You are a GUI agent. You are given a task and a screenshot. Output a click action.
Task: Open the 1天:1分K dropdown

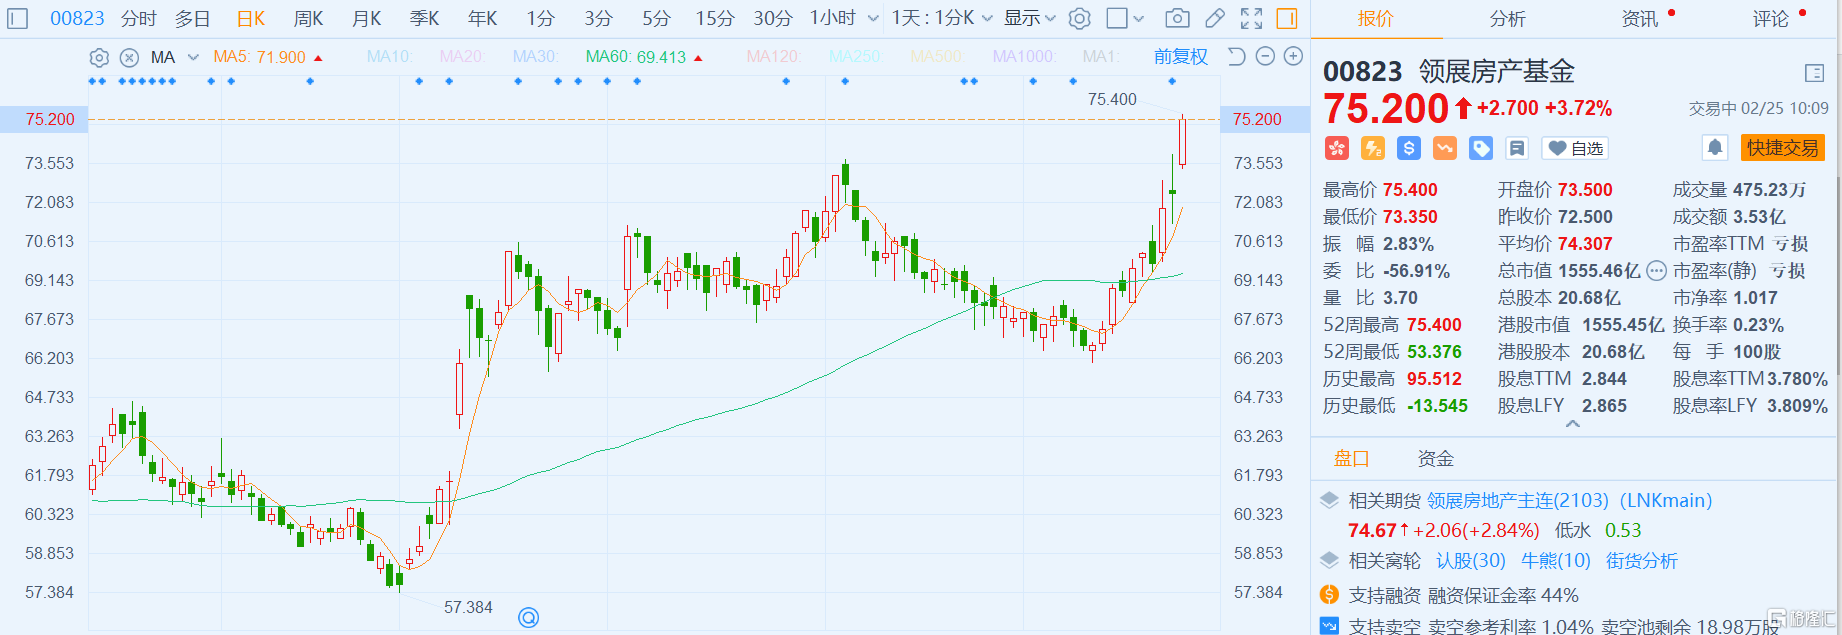pyautogui.click(x=942, y=18)
